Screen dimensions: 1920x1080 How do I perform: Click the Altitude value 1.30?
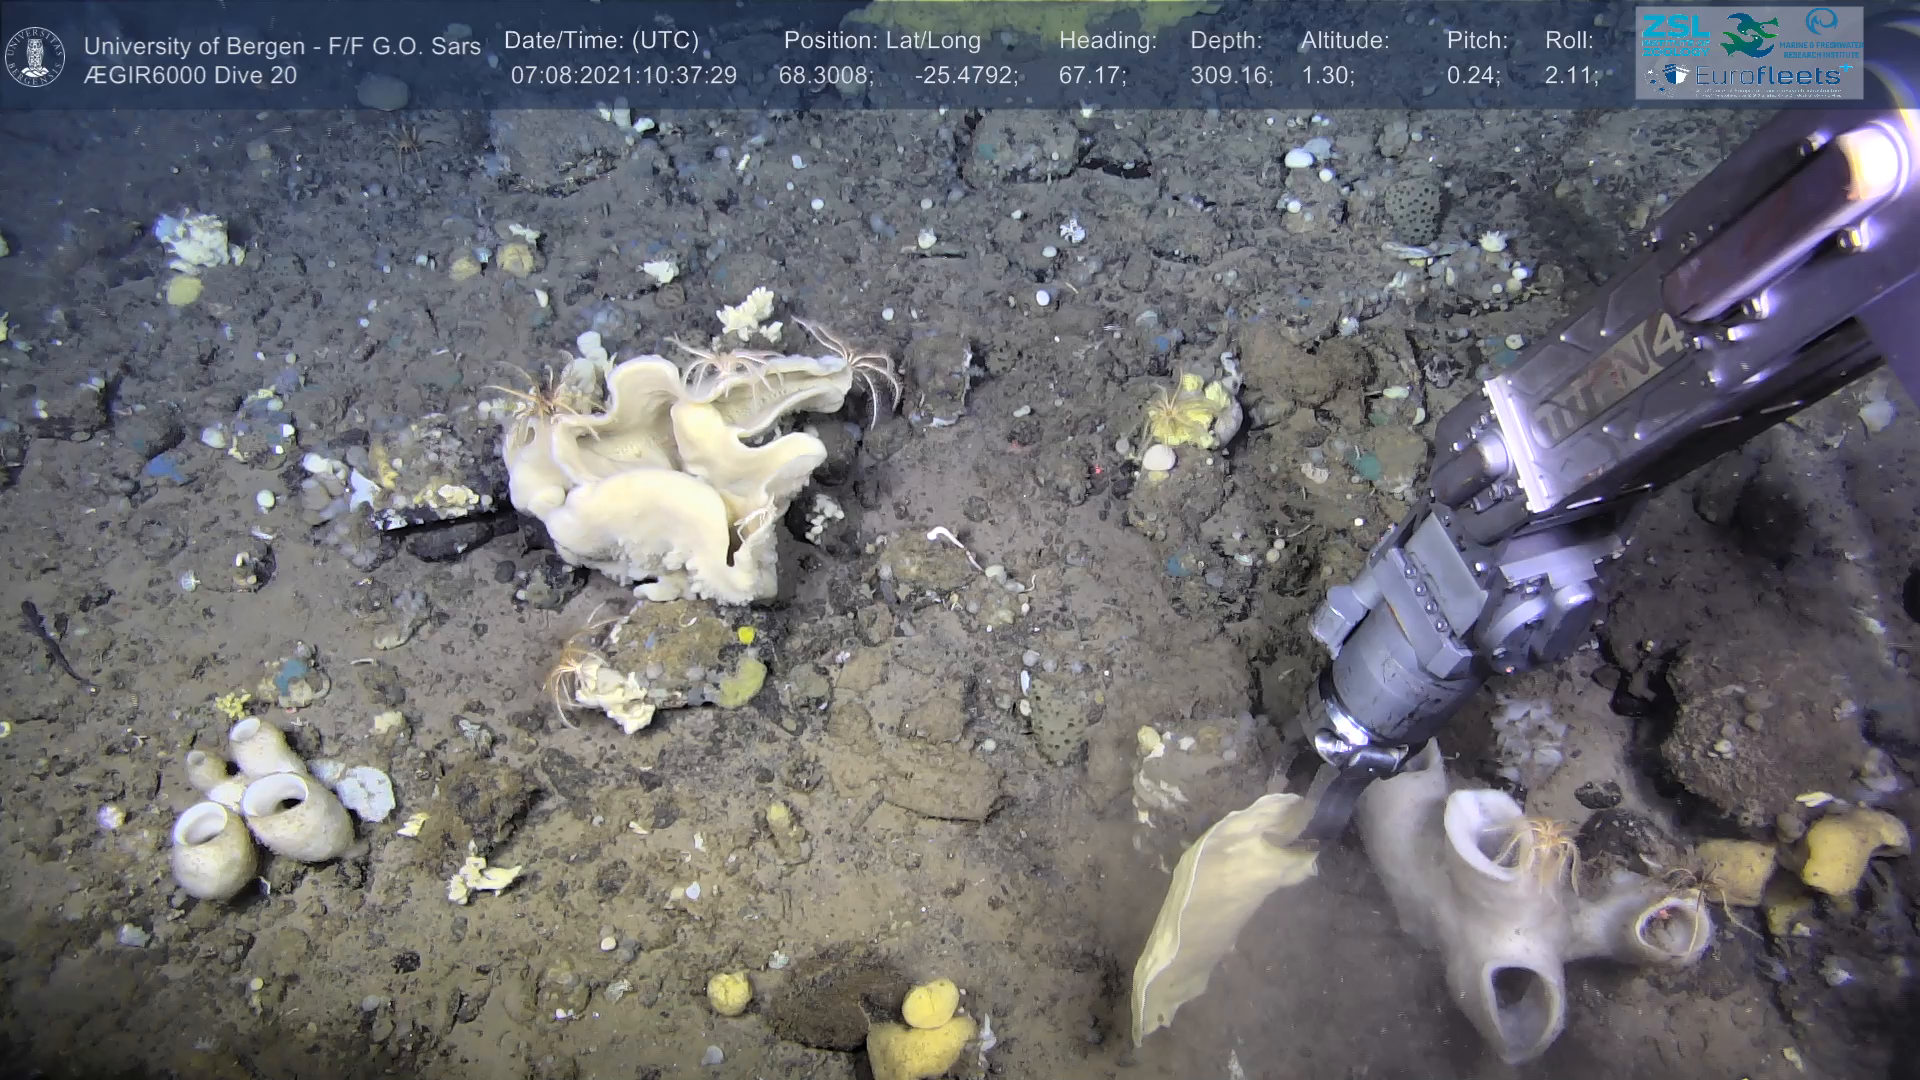point(1327,76)
